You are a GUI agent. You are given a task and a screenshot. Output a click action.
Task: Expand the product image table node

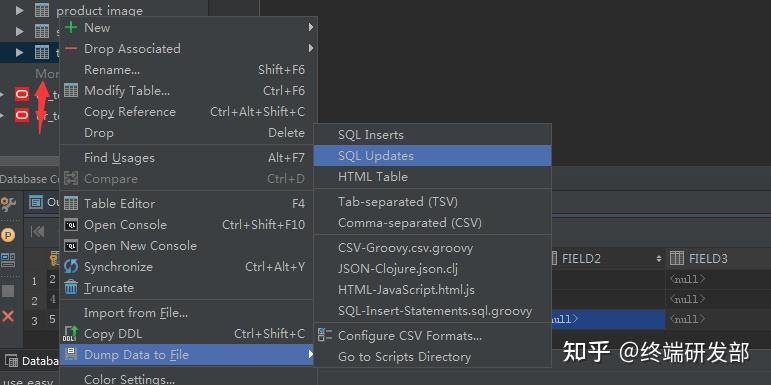20,10
